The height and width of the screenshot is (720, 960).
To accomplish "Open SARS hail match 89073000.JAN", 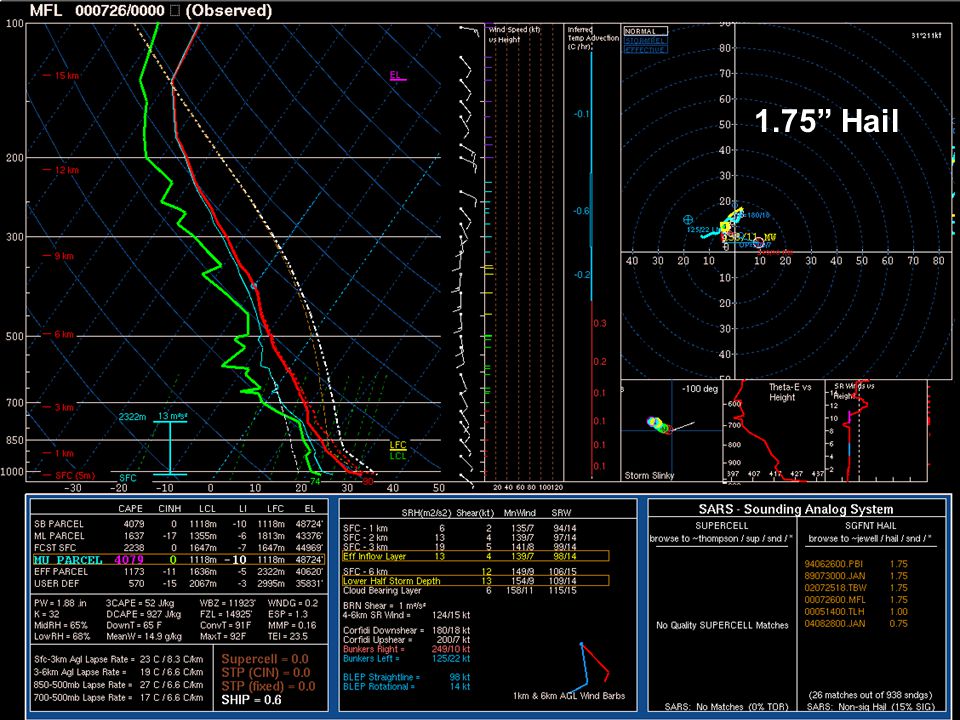I will tap(855, 576).
